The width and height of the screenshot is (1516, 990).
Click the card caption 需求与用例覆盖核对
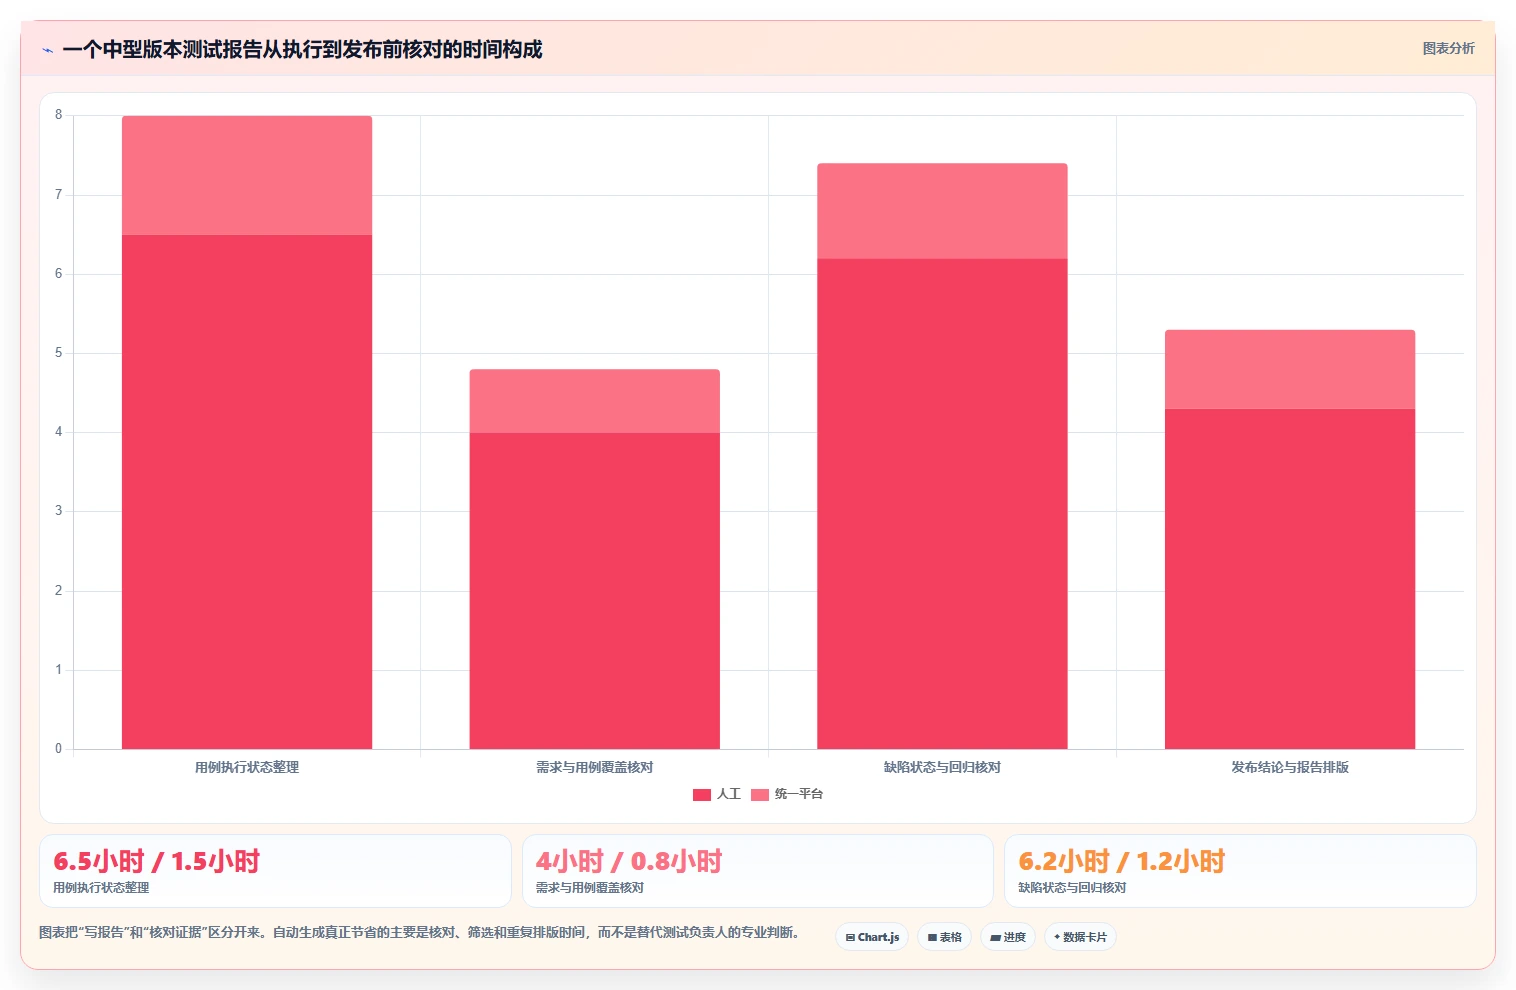tap(590, 887)
